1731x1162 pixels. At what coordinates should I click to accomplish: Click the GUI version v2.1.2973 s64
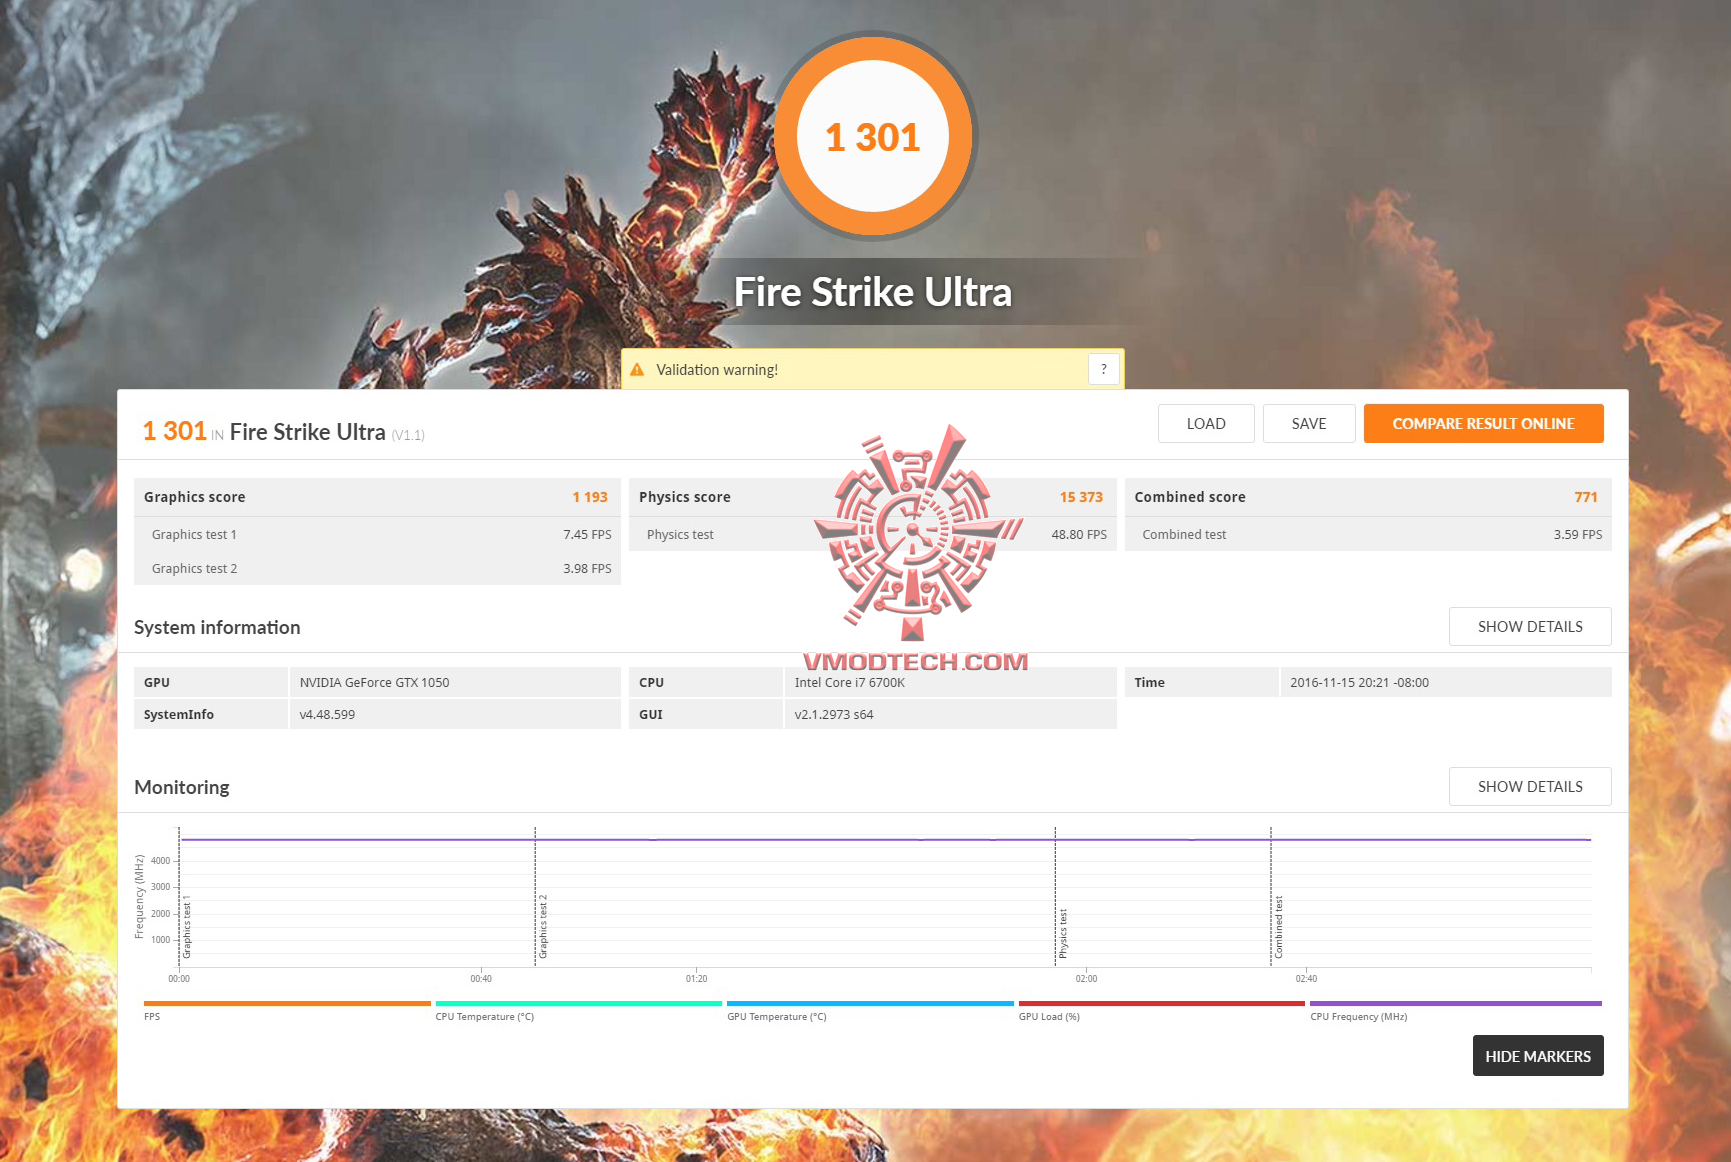click(x=834, y=715)
